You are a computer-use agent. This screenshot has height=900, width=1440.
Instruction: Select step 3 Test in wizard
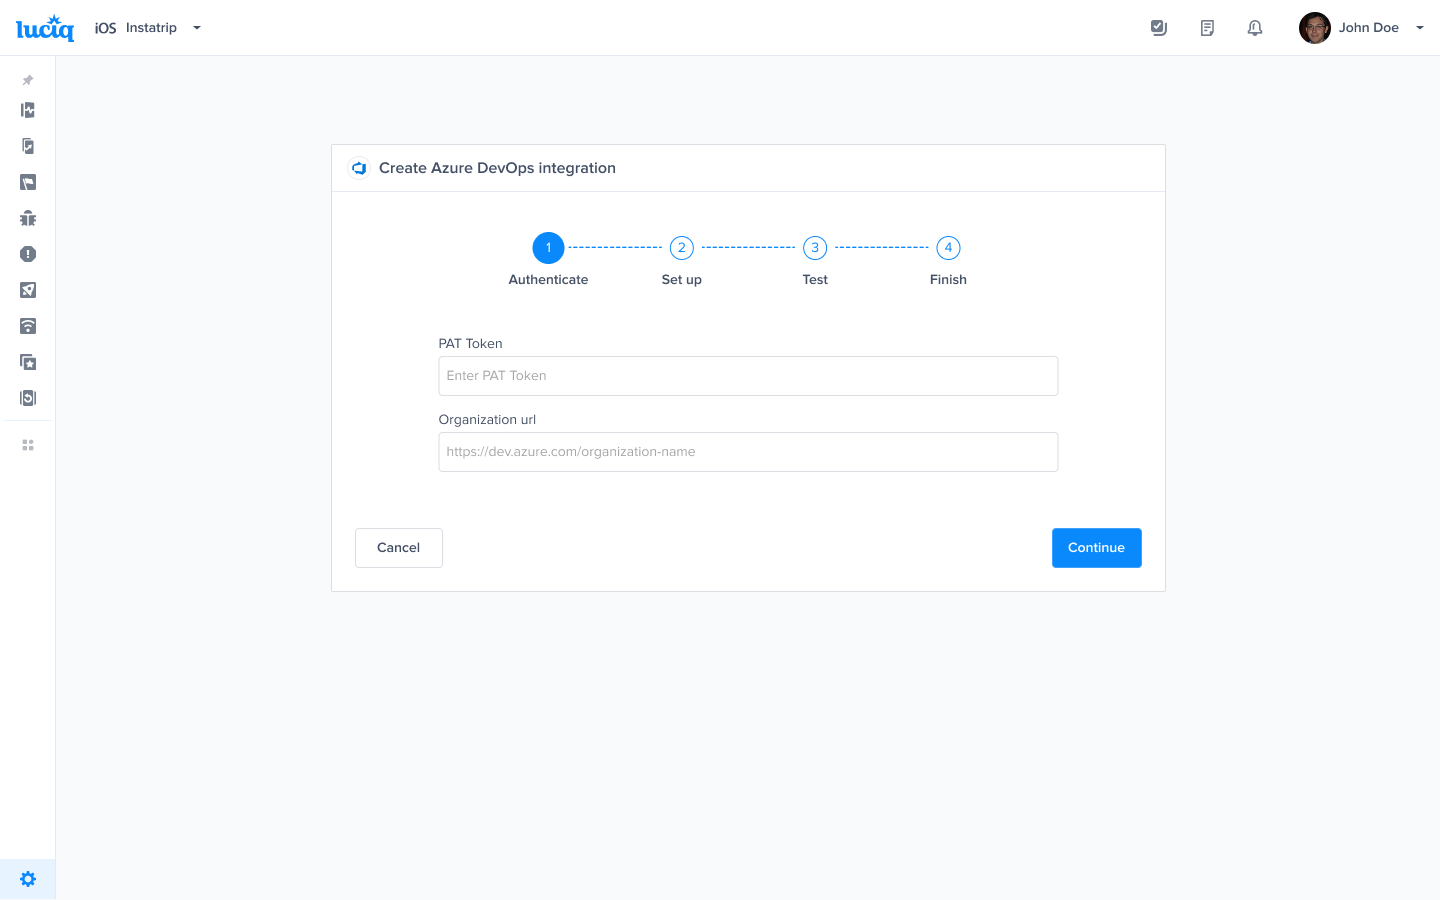[x=815, y=248]
